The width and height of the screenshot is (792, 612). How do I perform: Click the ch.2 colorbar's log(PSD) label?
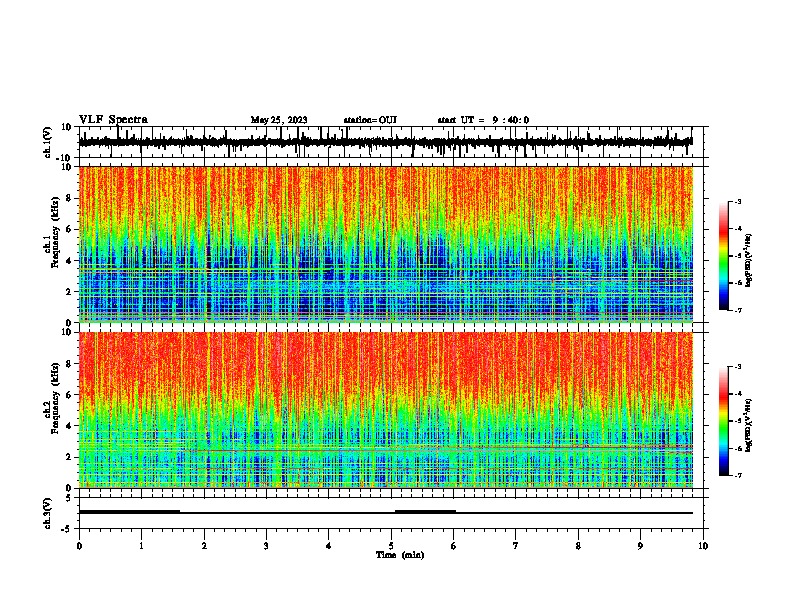tap(748, 426)
